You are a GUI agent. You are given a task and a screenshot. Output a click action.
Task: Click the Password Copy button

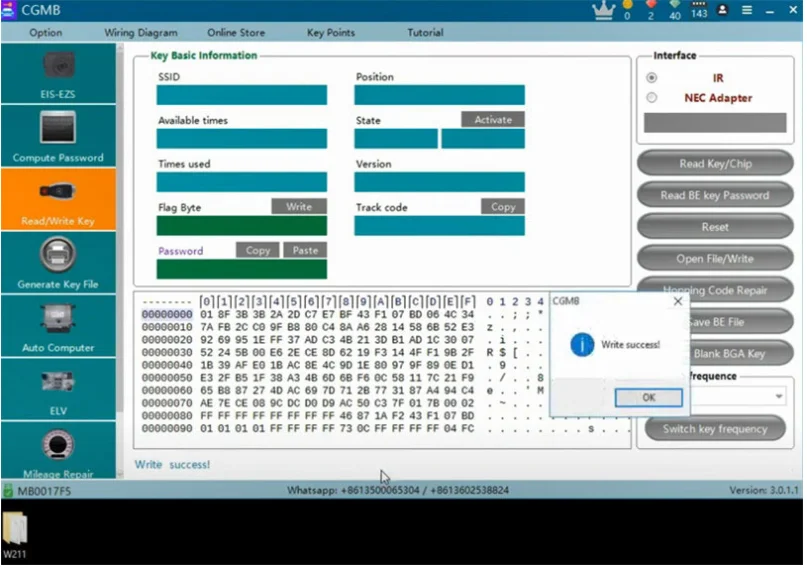(x=258, y=250)
